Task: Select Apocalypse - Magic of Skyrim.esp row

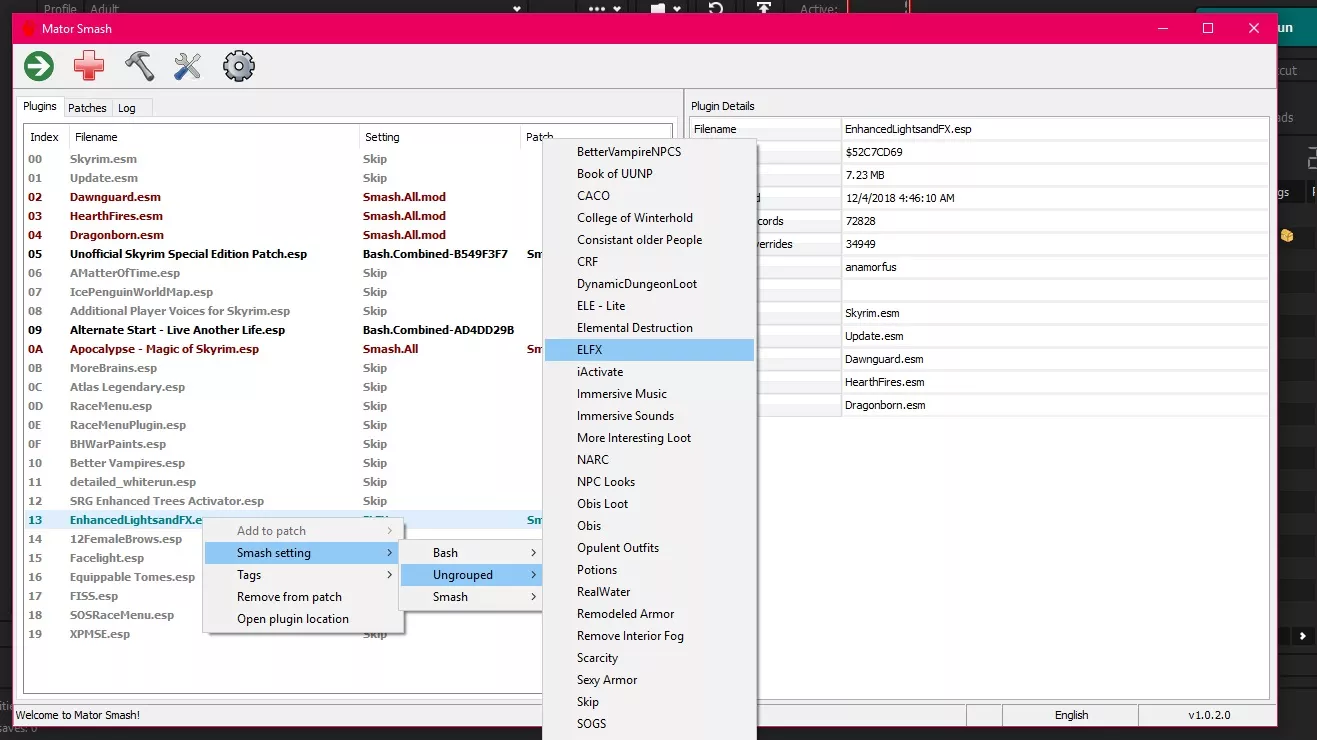Action: pyautogui.click(x=283, y=349)
